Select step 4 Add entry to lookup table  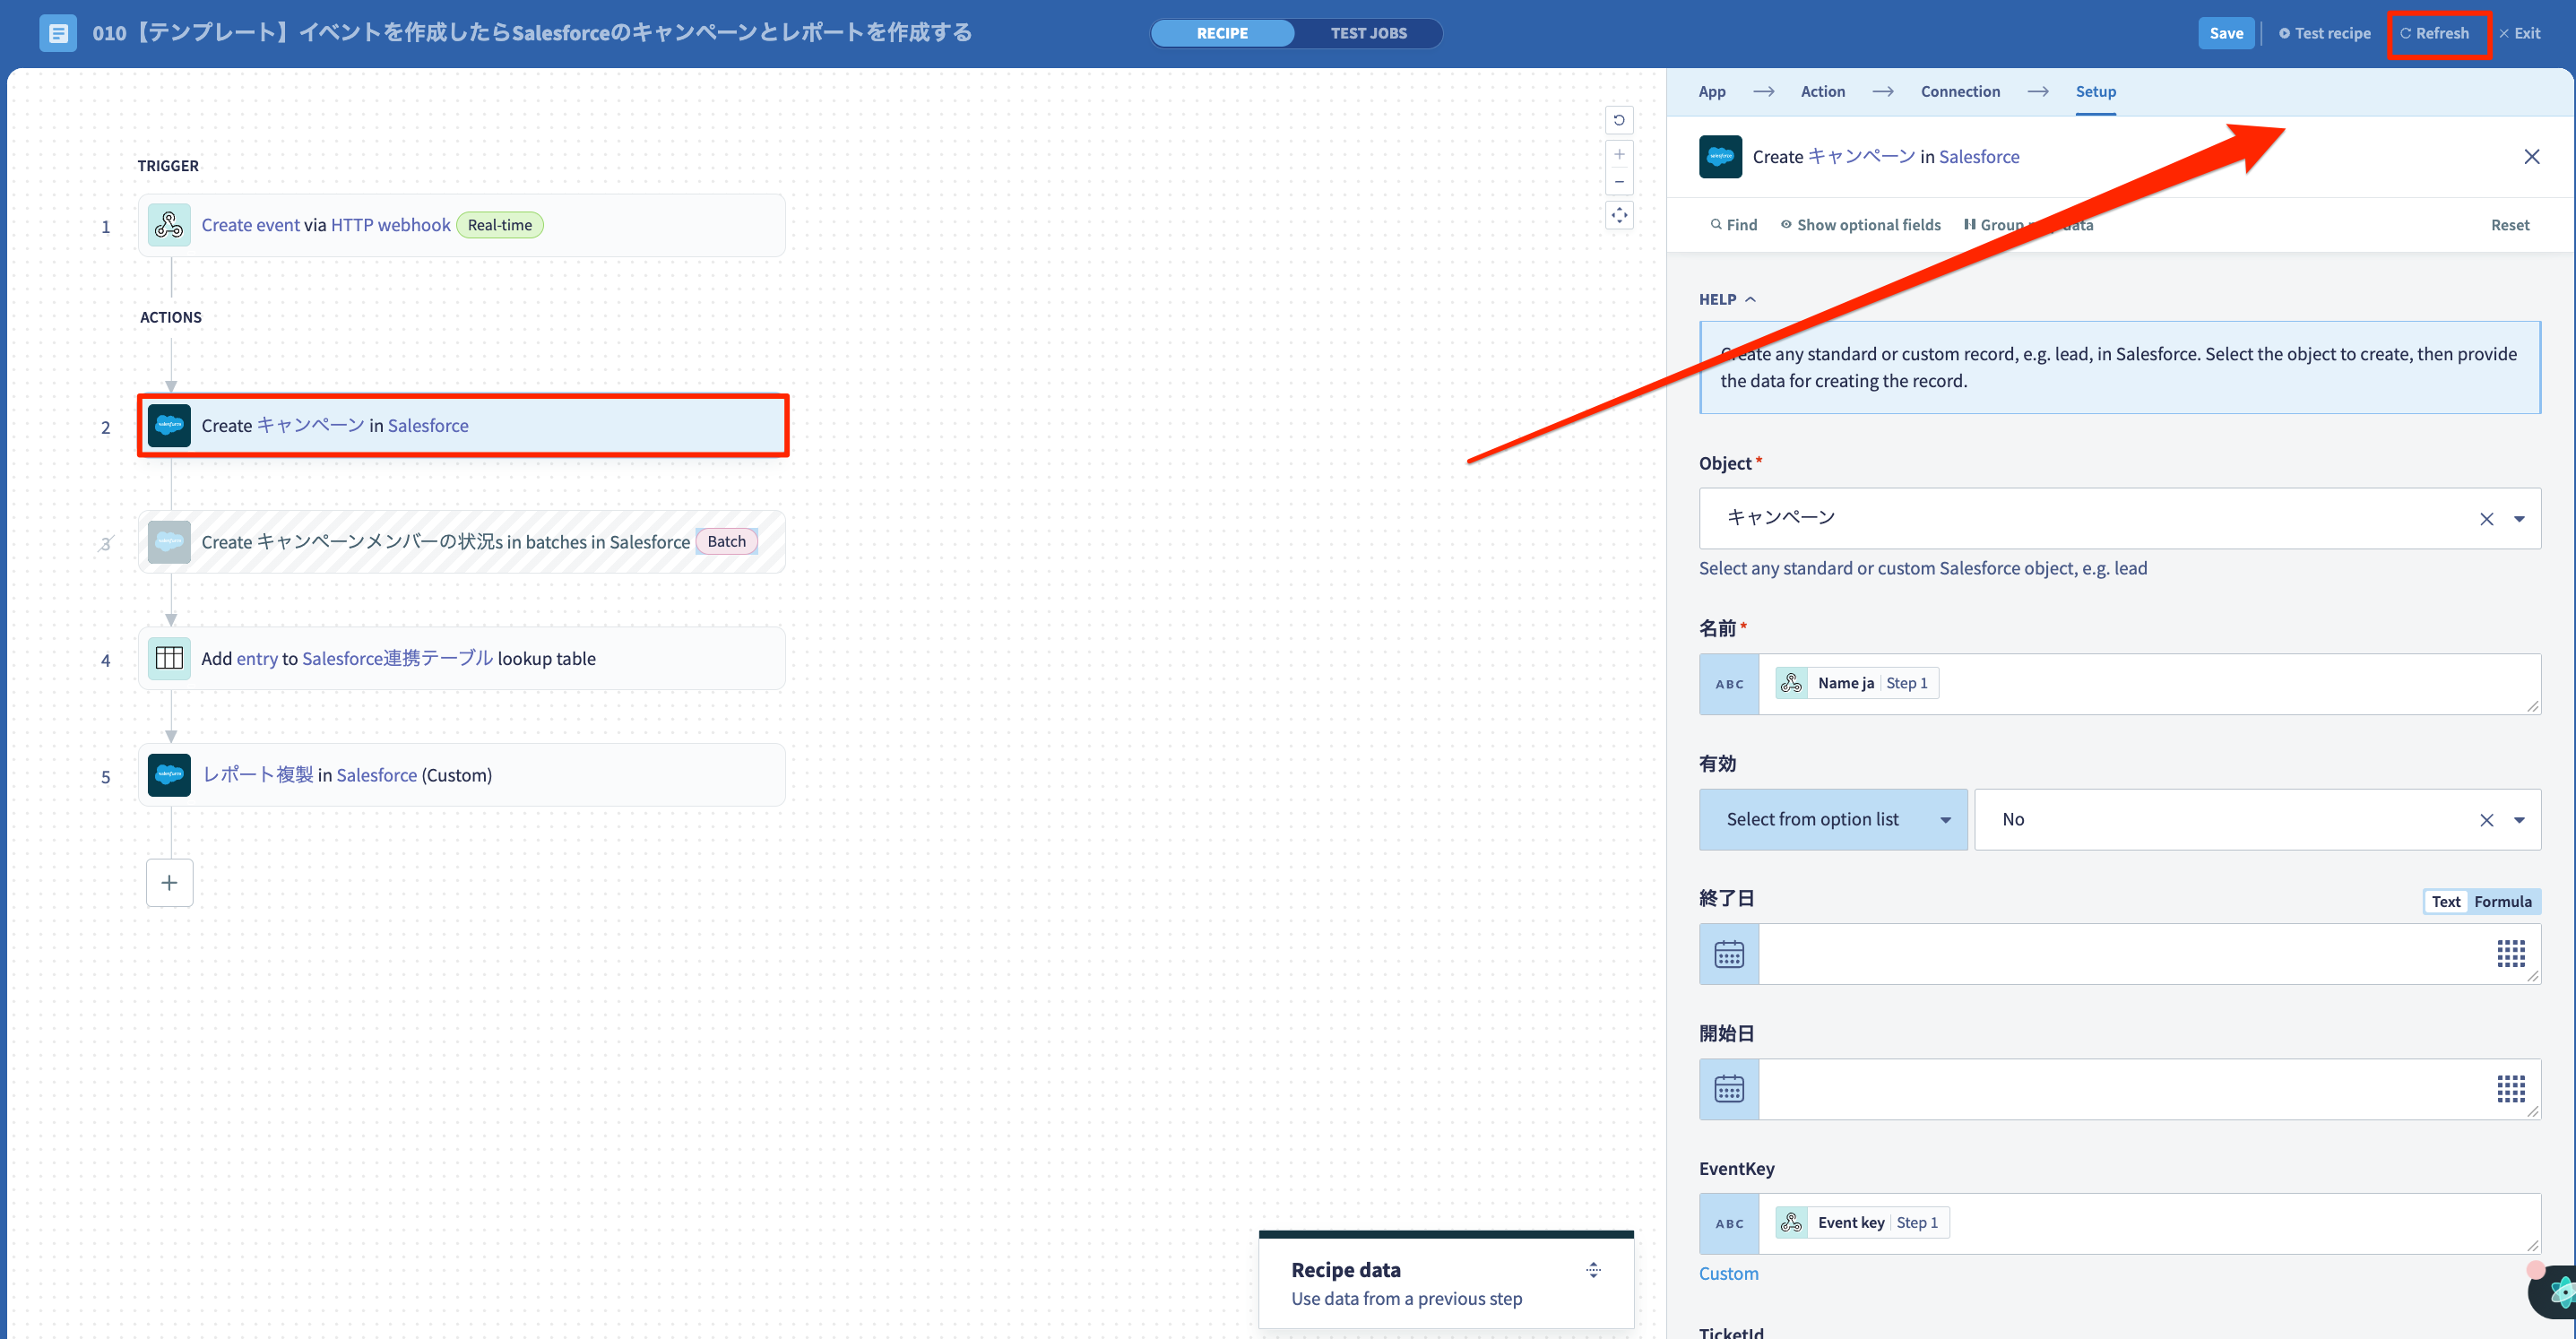pos(462,658)
